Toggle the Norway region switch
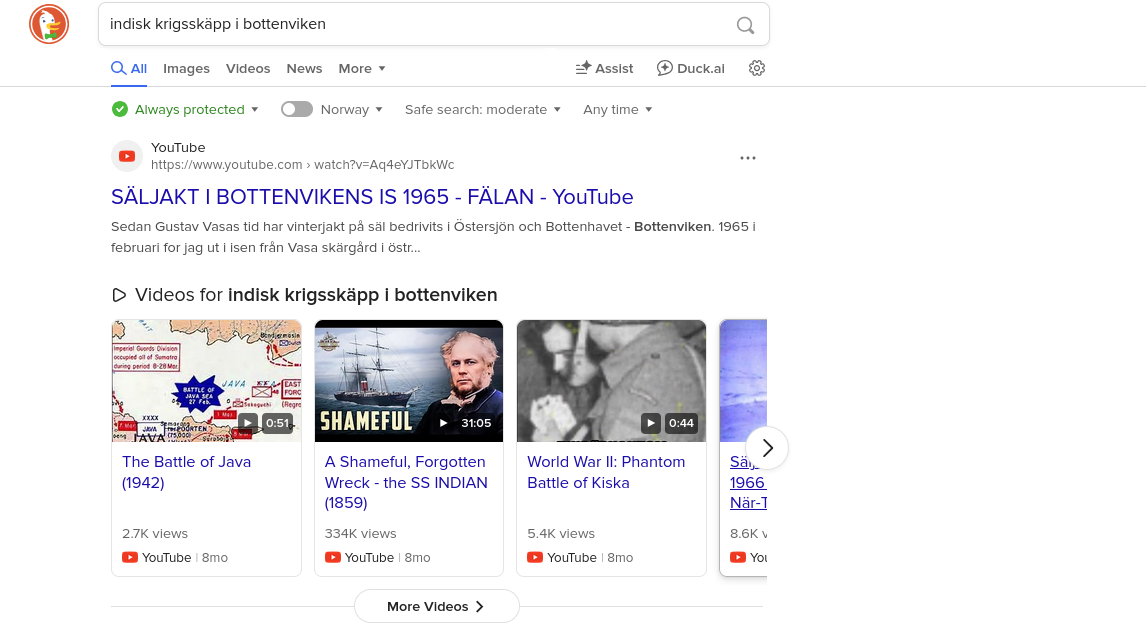1146x632 pixels. 297,109
